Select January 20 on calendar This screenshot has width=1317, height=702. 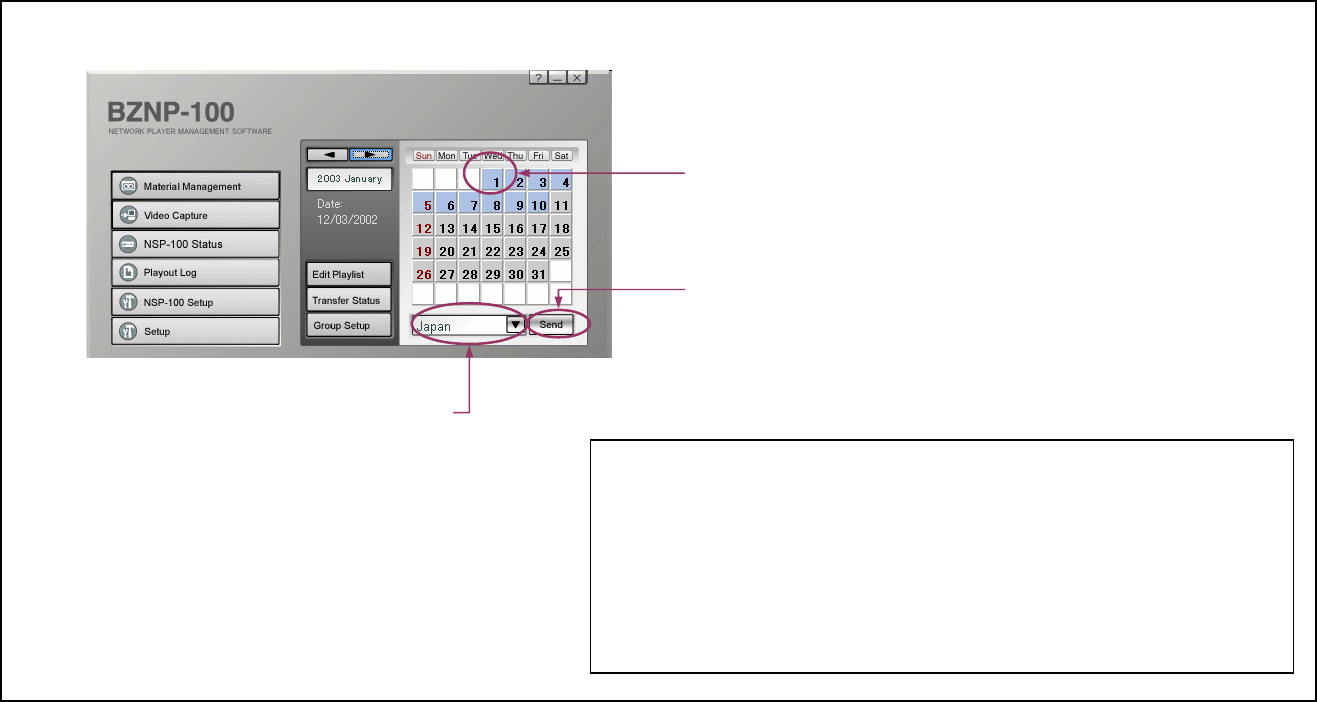(447, 248)
